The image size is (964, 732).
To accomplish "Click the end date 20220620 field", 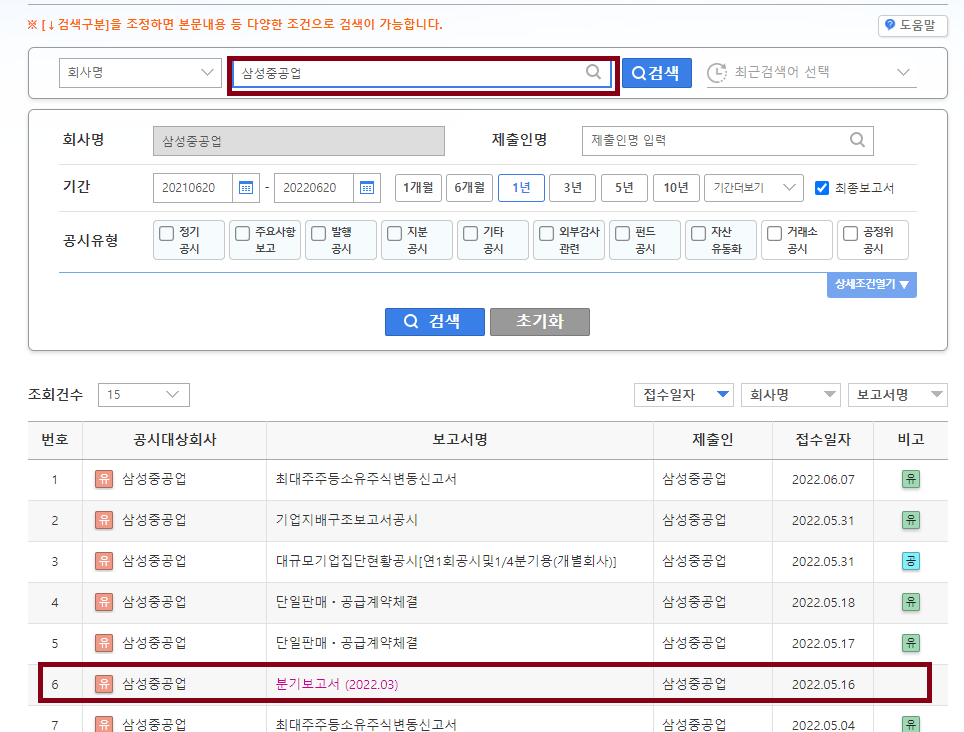I will pyautogui.click(x=314, y=187).
